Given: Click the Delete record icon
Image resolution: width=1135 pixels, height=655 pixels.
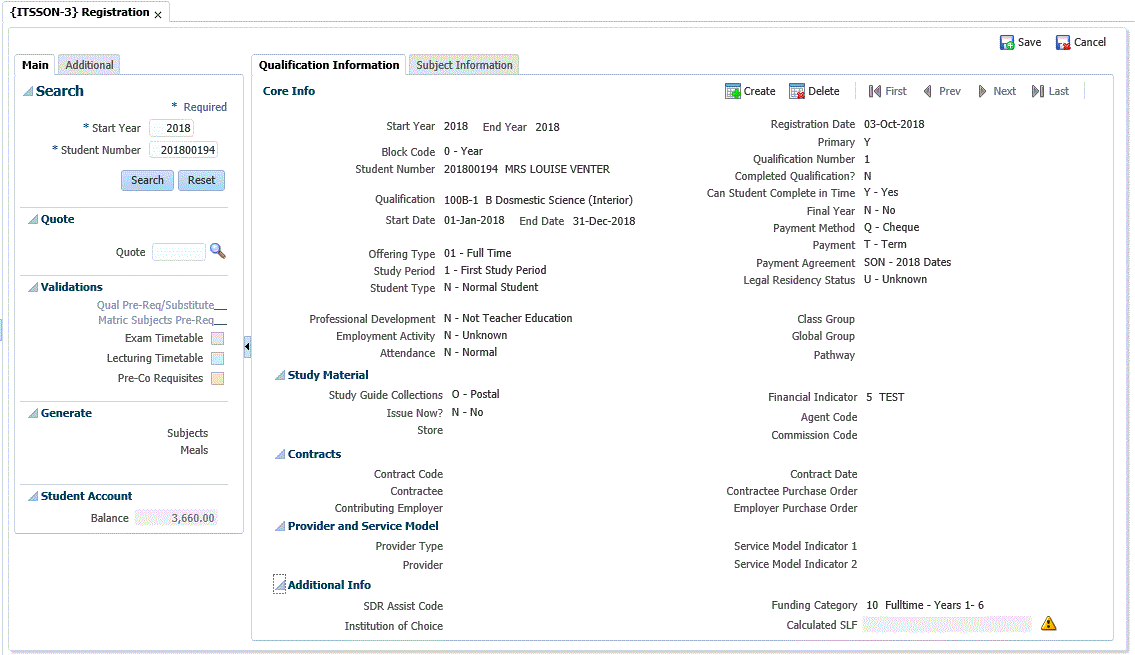Looking at the screenshot, I should pos(797,92).
